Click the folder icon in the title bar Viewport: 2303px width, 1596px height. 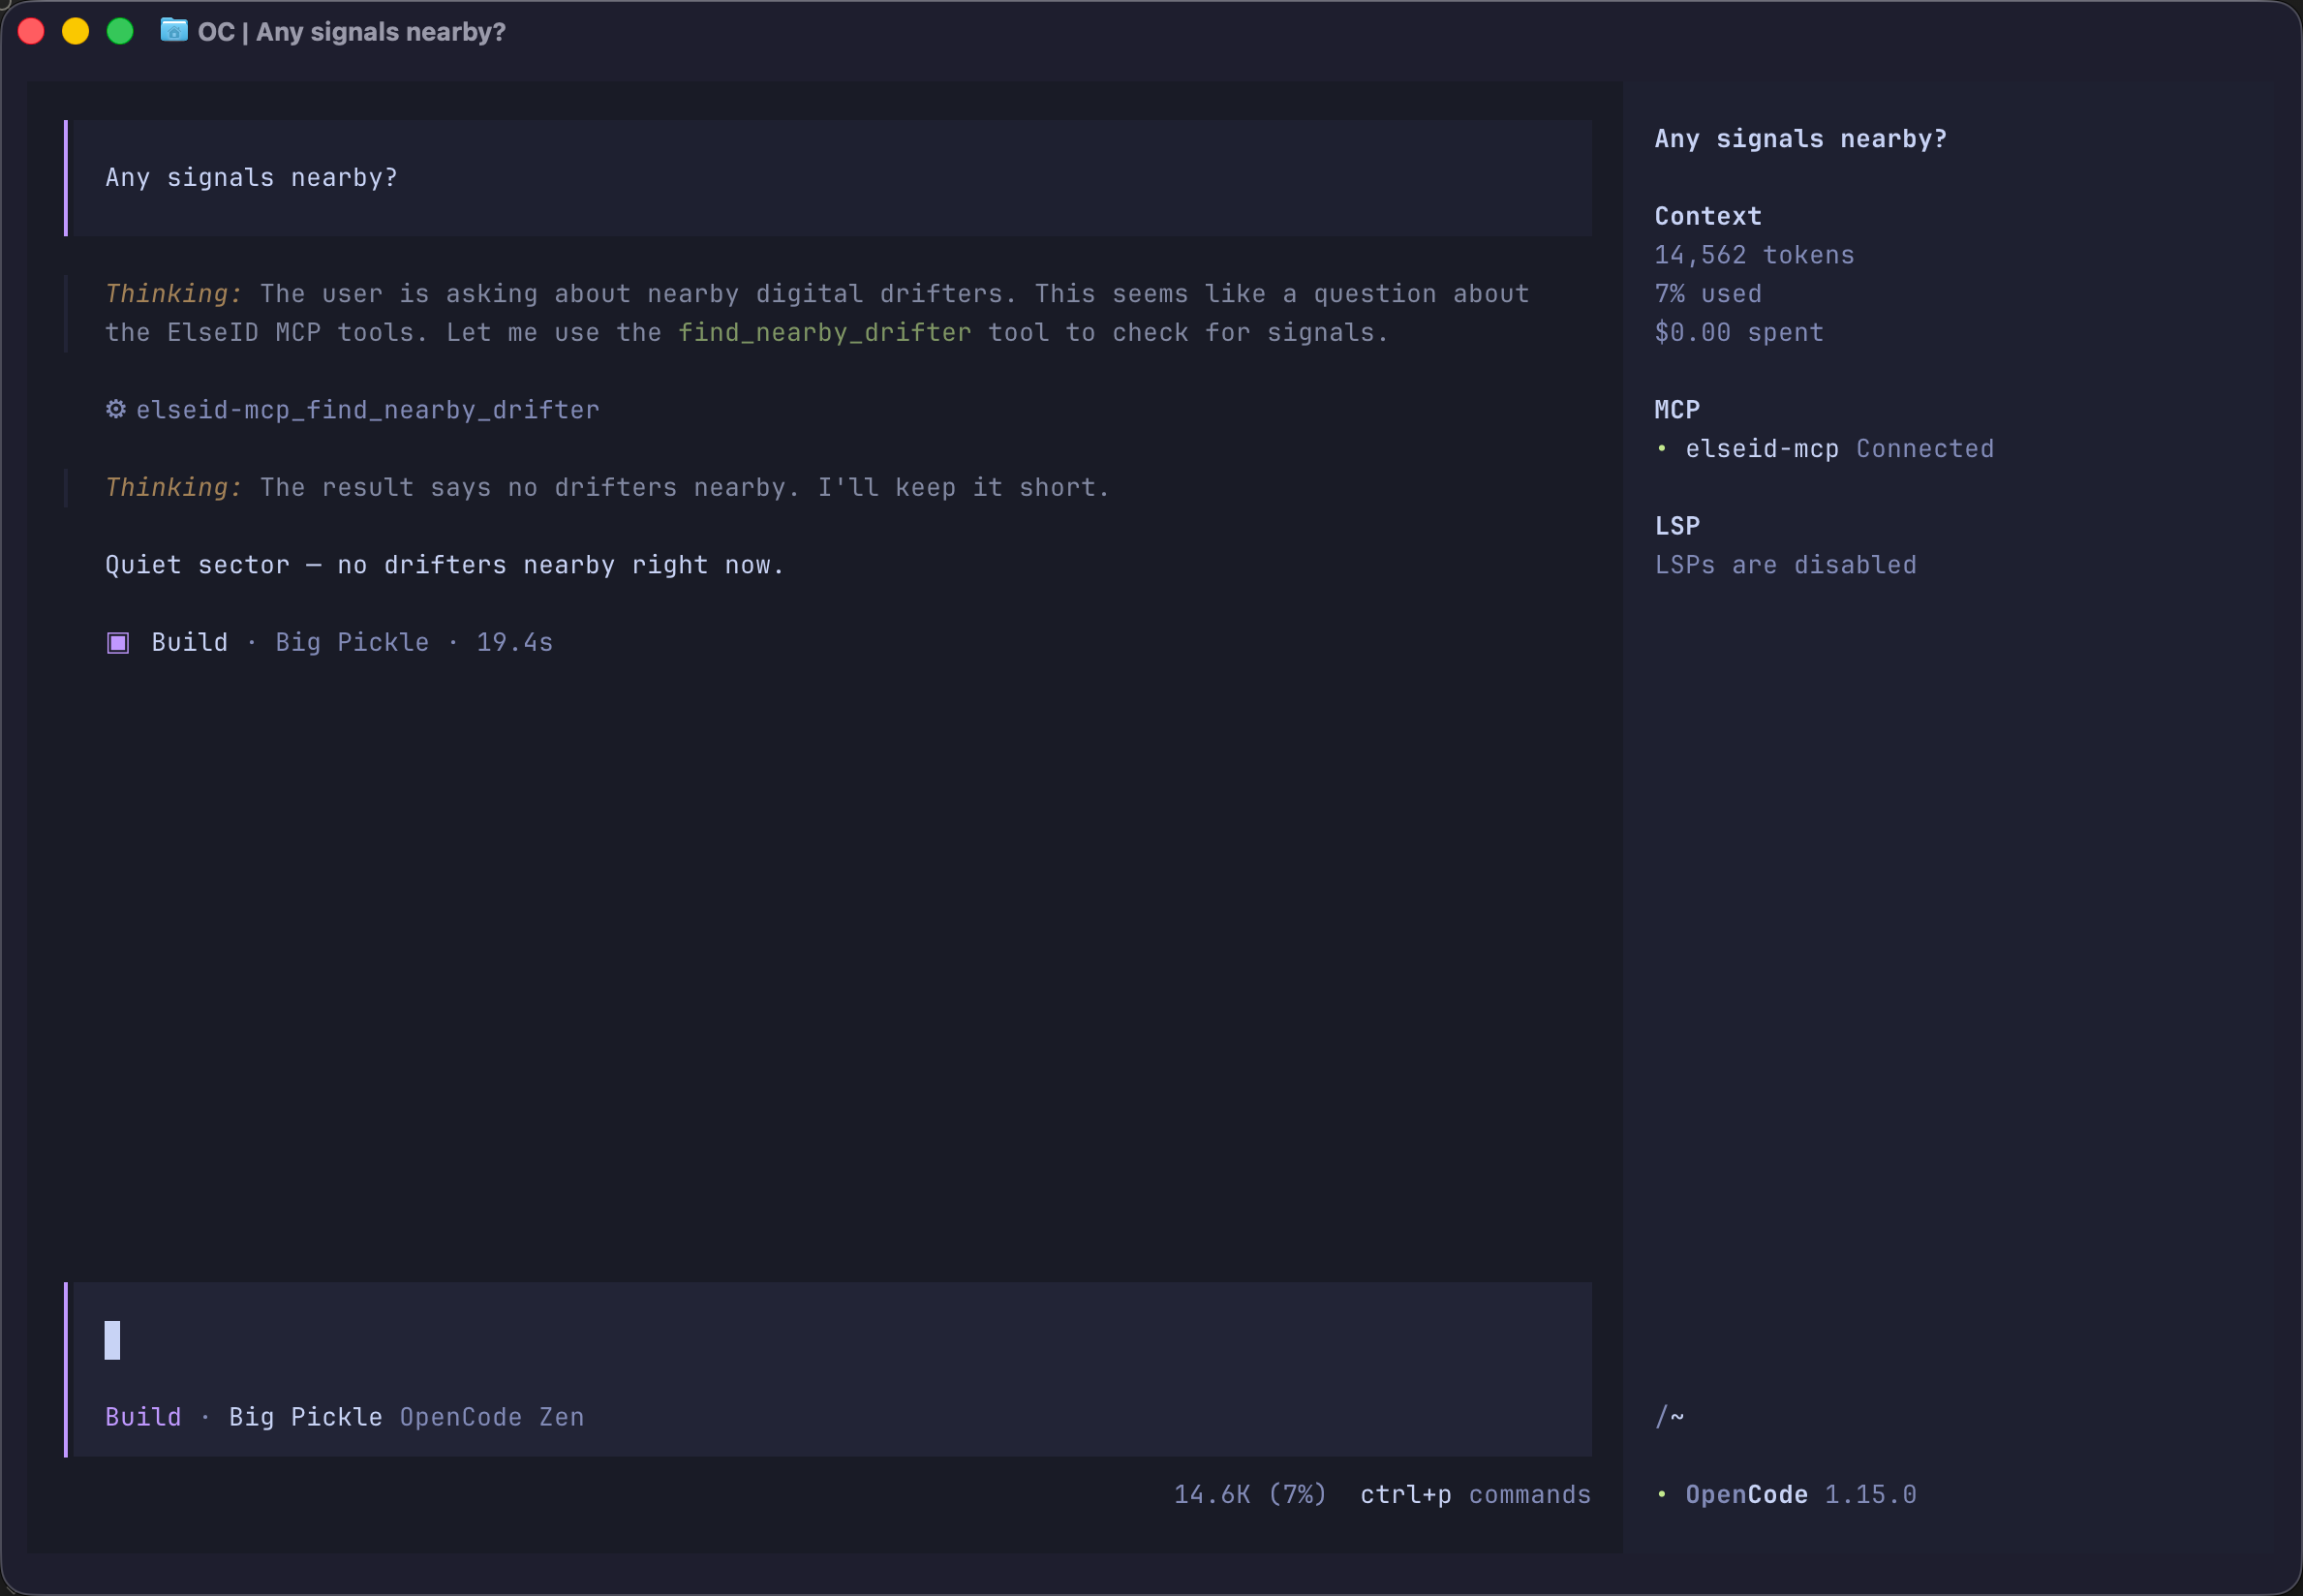pyautogui.click(x=174, y=31)
